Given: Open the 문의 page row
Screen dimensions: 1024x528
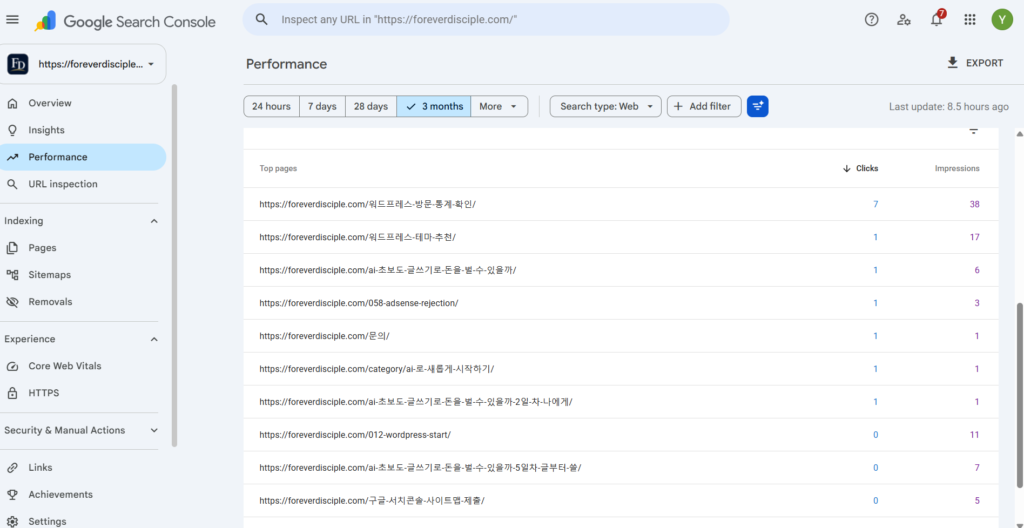Looking at the screenshot, I should point(620,336).
